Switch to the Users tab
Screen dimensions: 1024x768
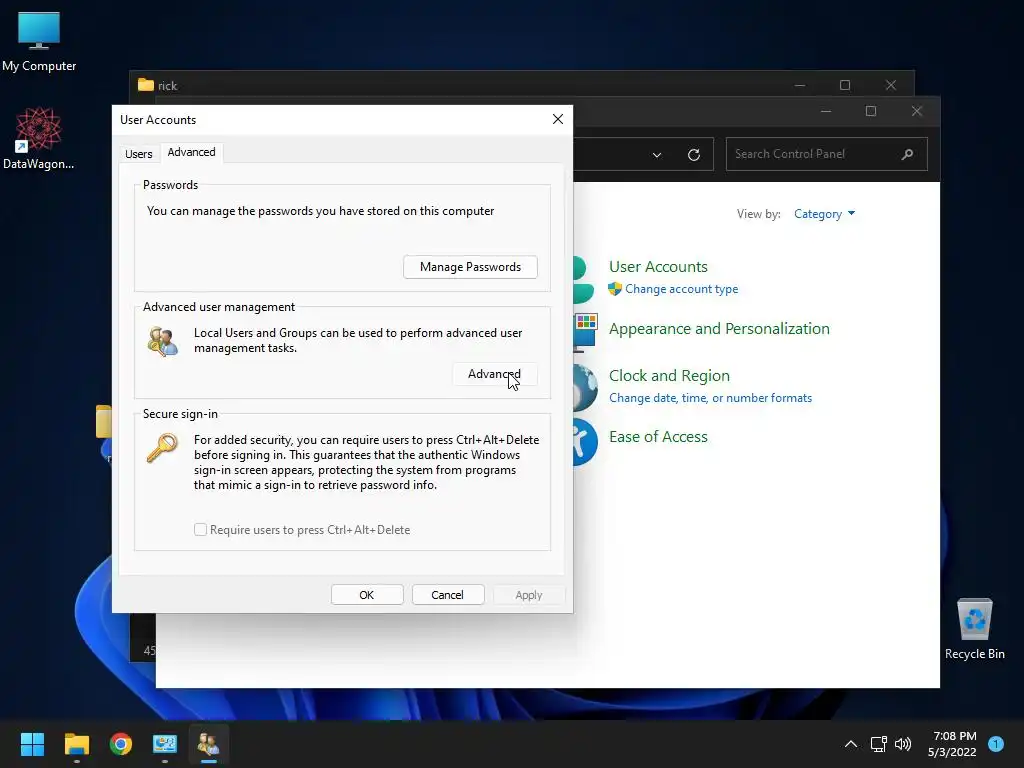(x=138, y=153)
